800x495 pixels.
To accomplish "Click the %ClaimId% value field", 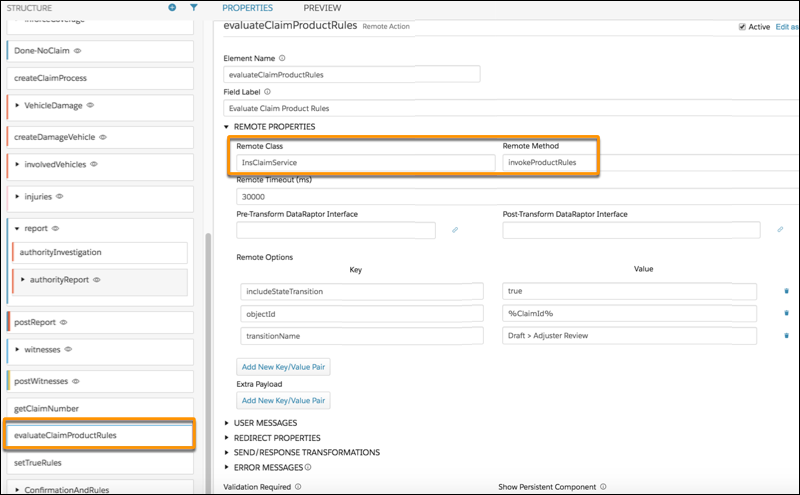I will [x=630, y=313].
